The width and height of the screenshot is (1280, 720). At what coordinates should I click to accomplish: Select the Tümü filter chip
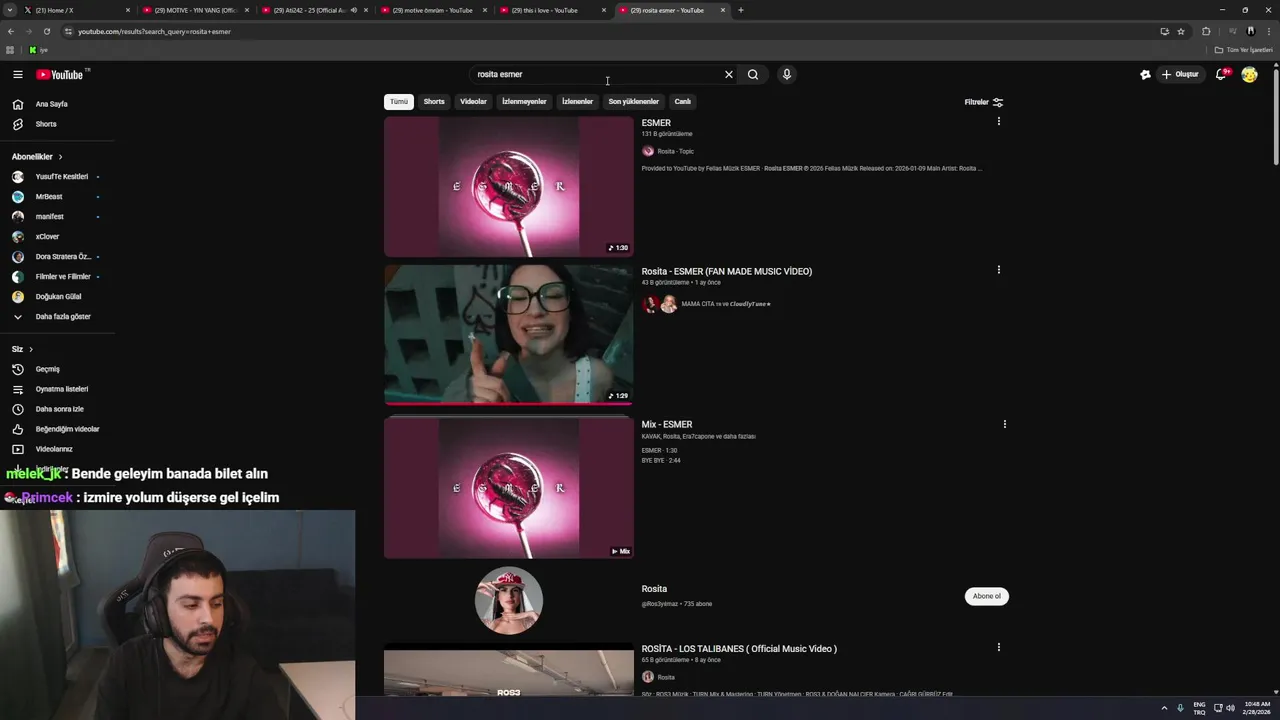(399, 102)
